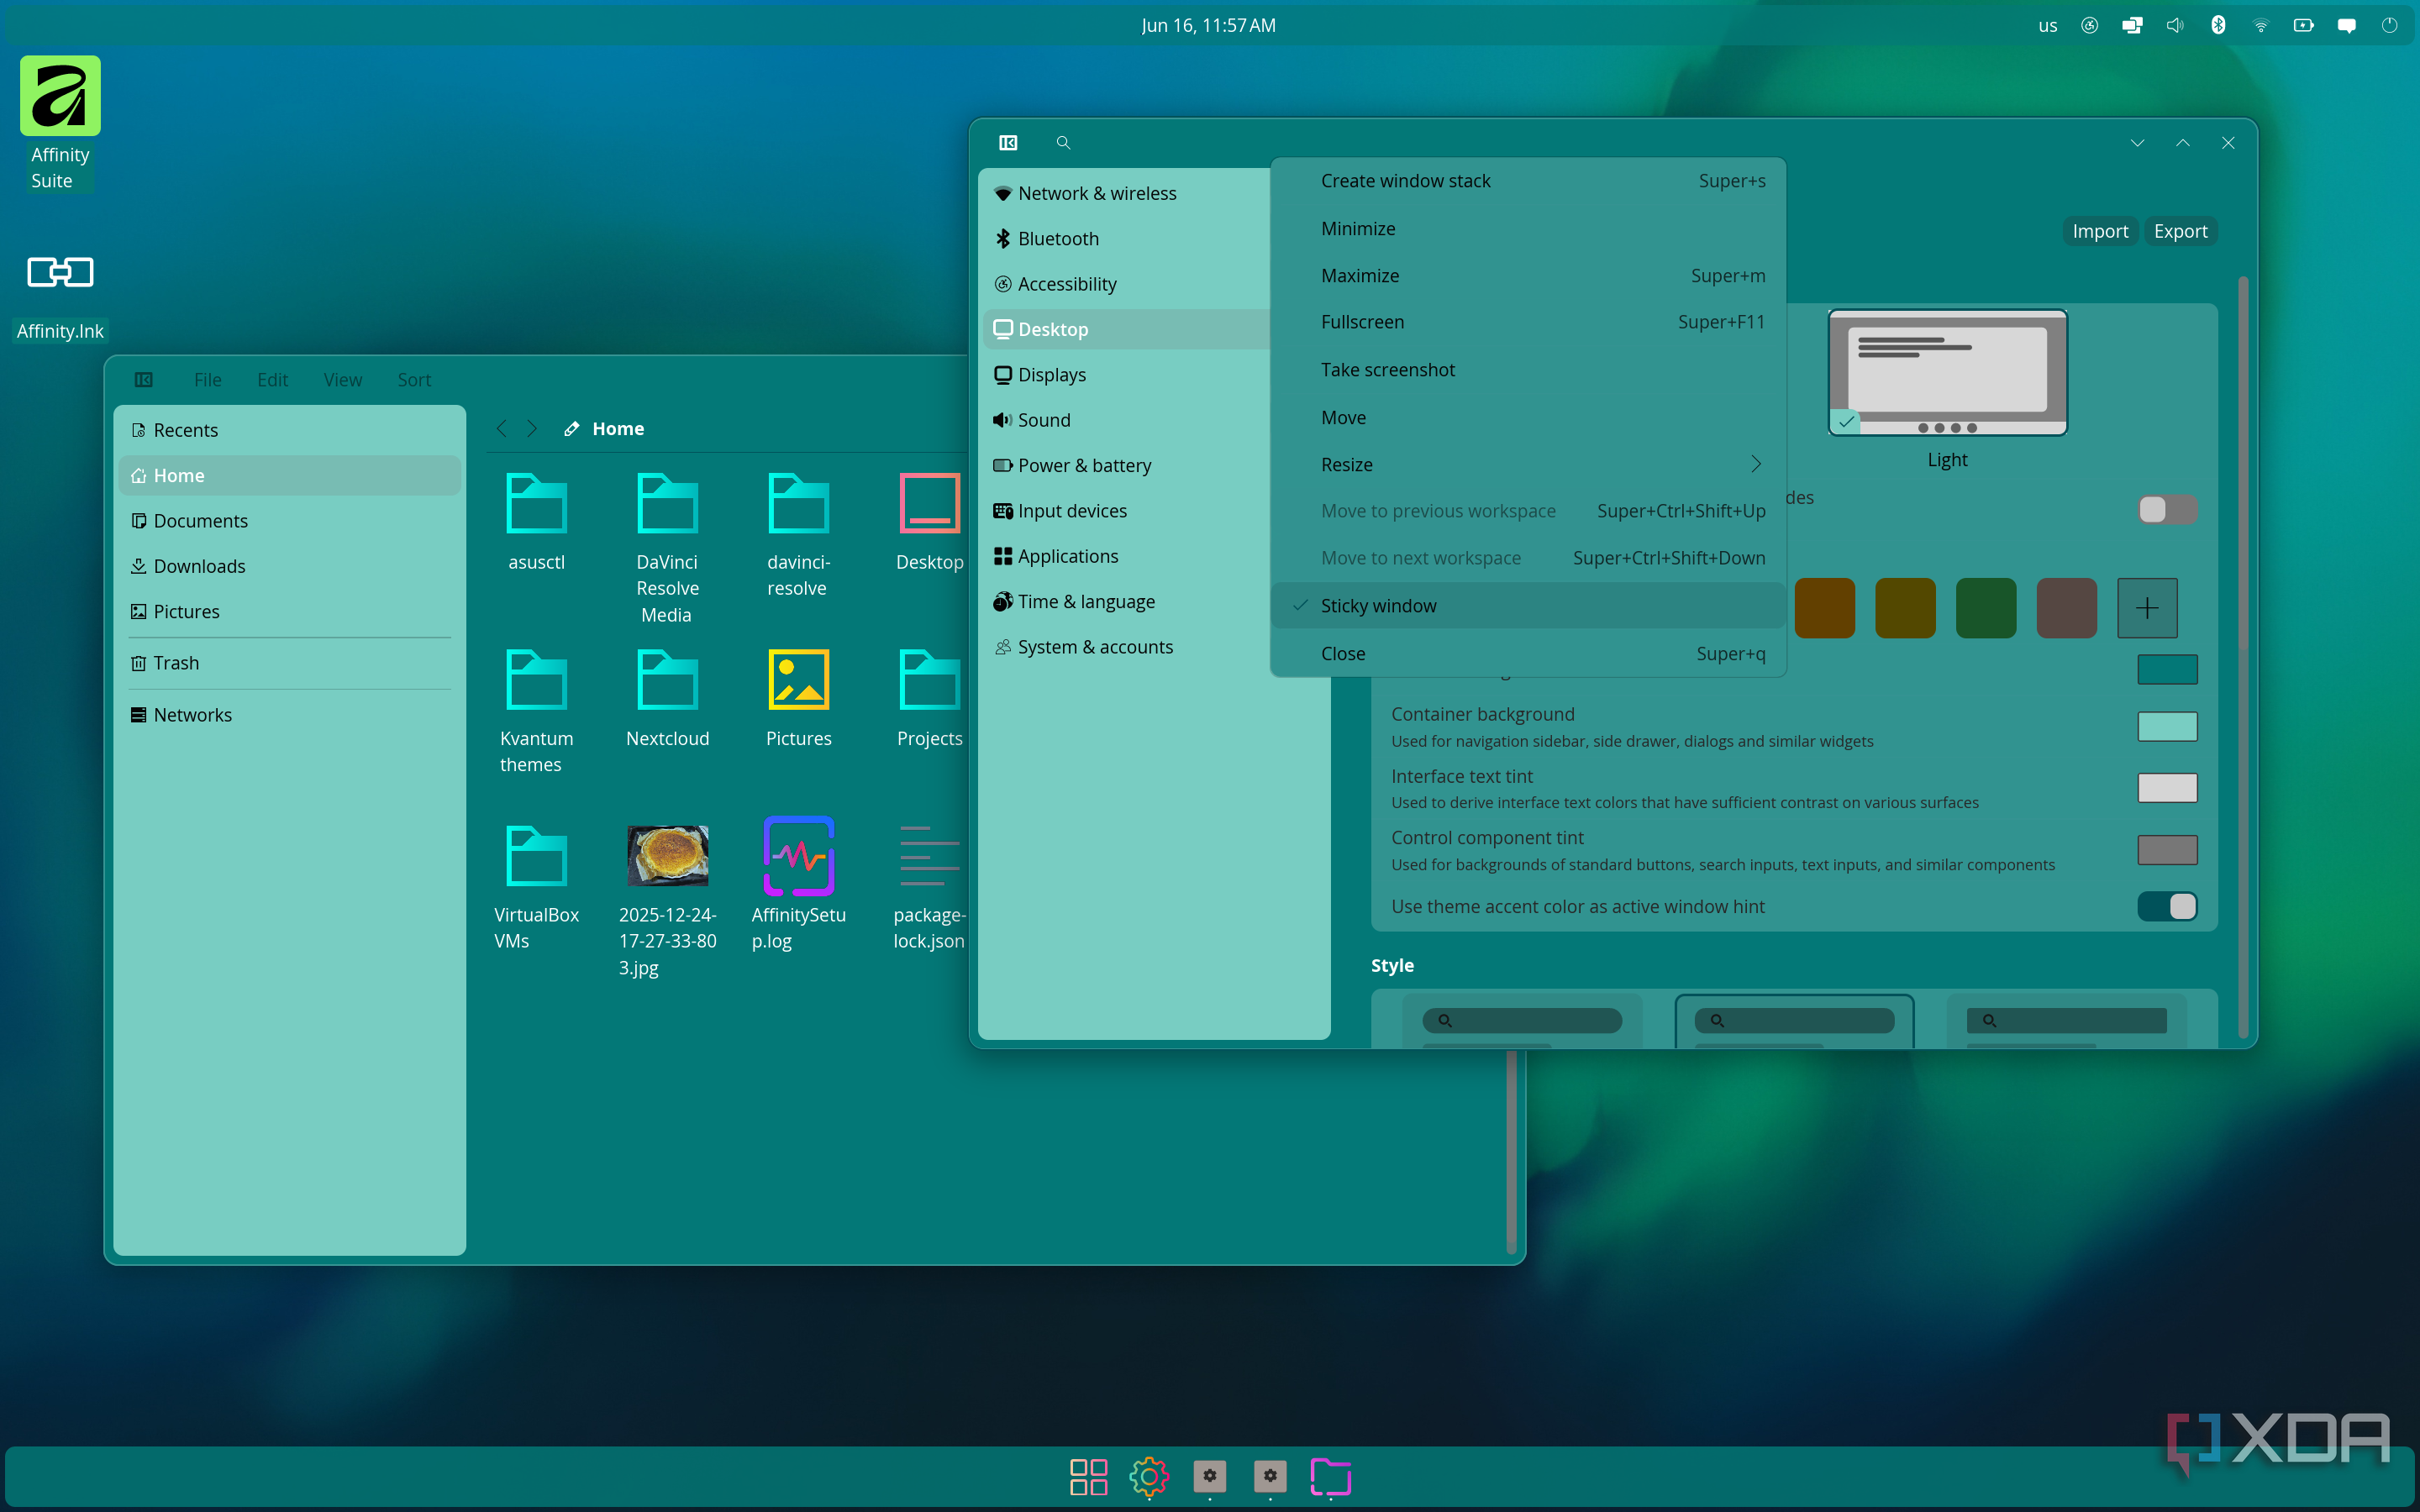
Task: Open the File menu in Files
Action: coord(207,380)
